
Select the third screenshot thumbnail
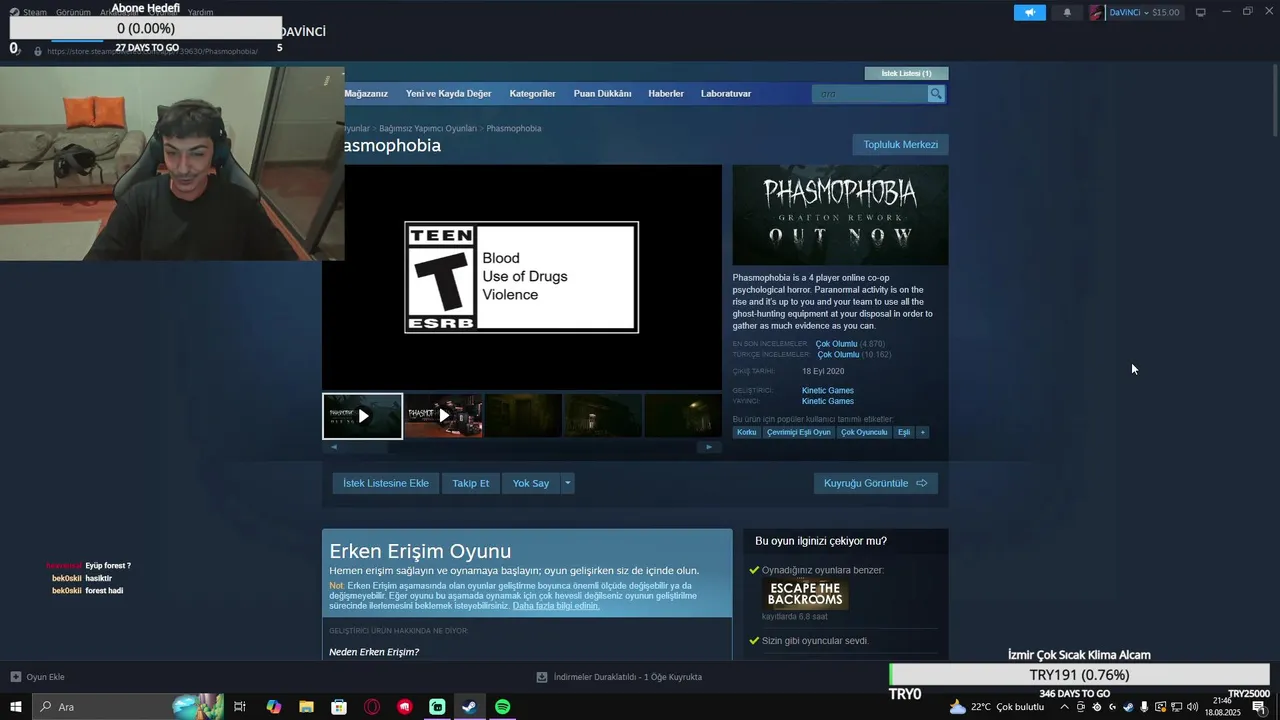523,416
